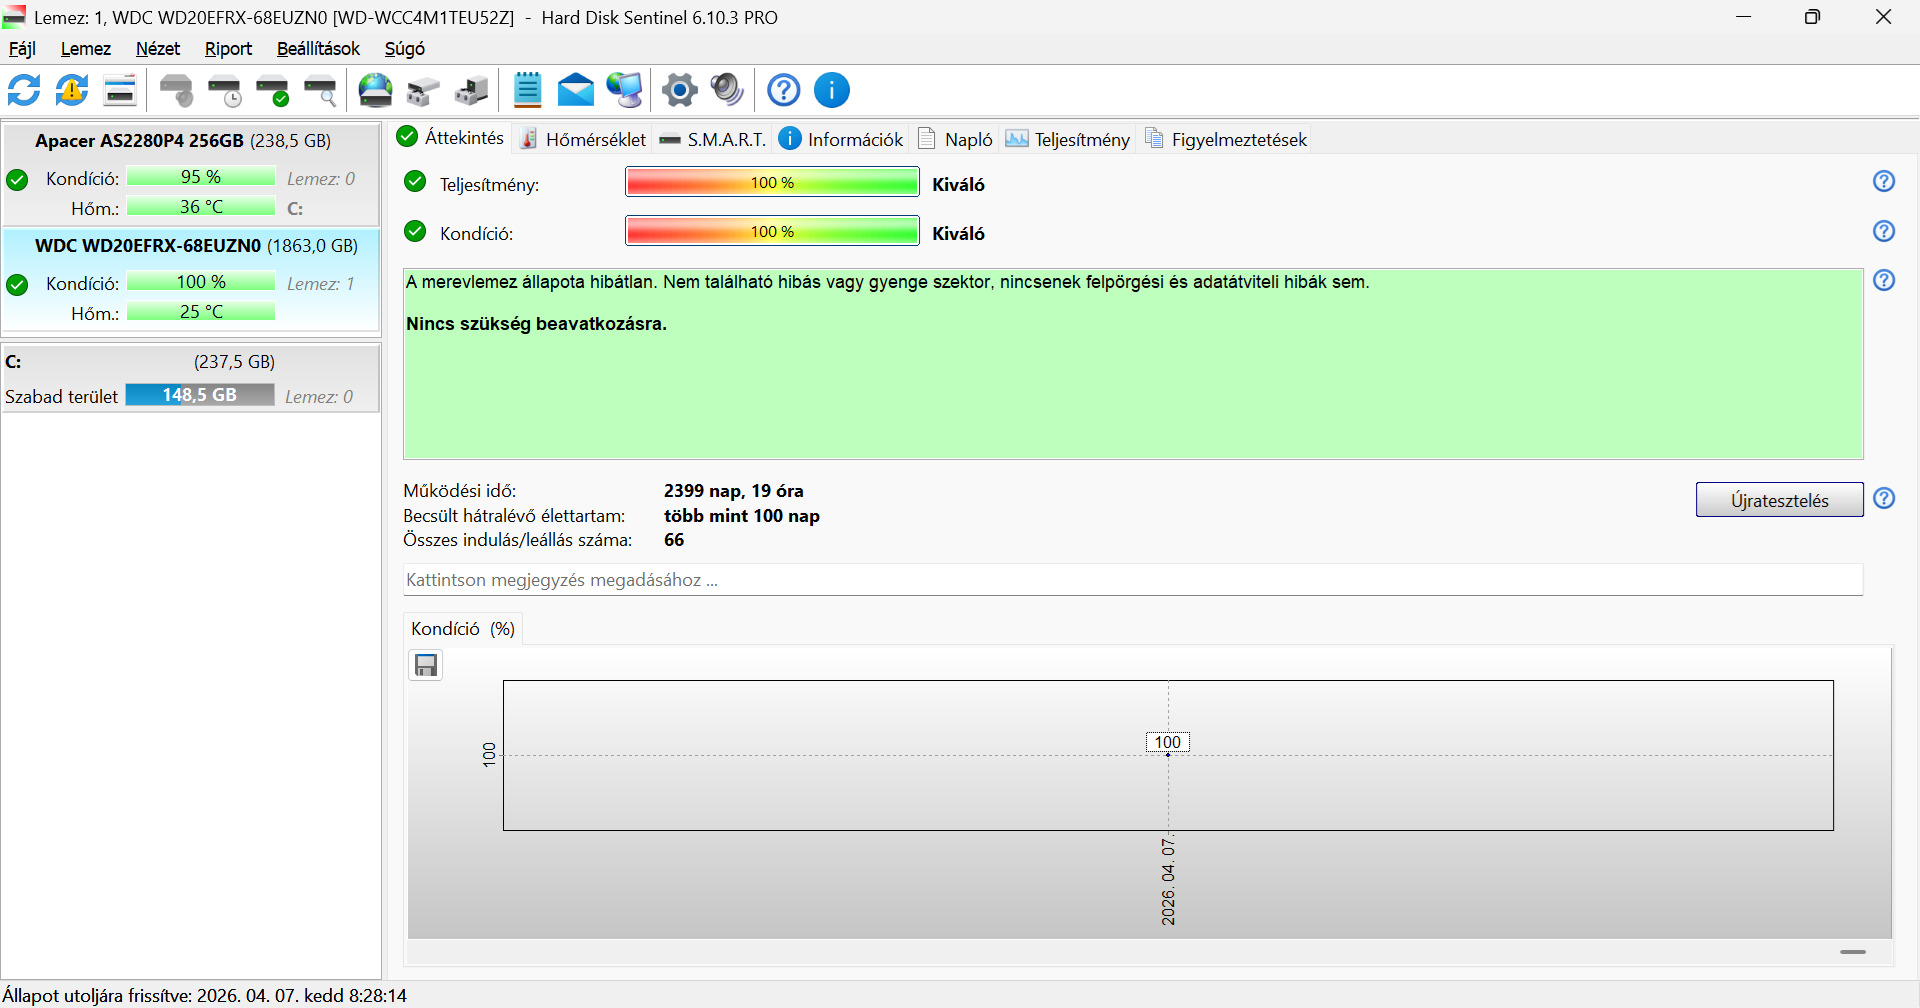Click the C: free space bar 148,5 GB
This screenshot has height=1008, width=1920.
[200, 395]
